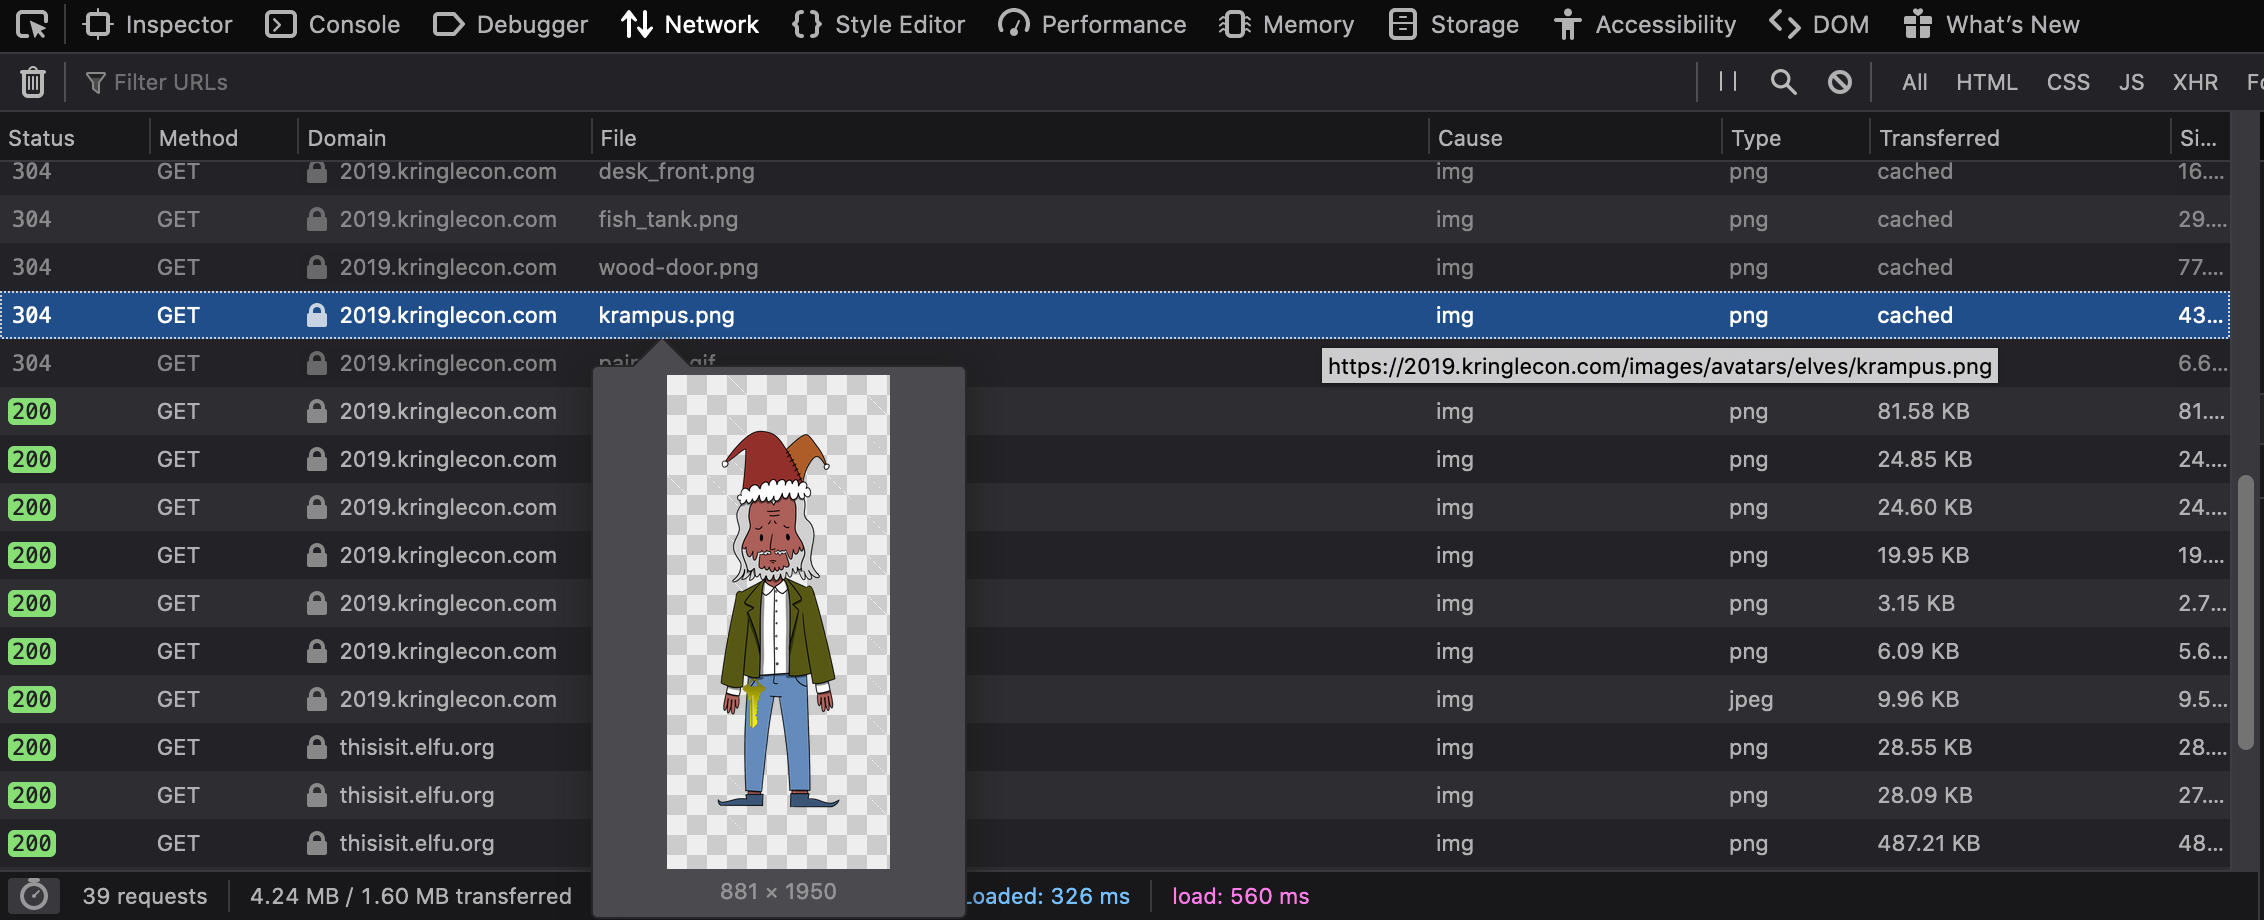The height and width of the screenshot is (920, 2264).
Task: Open the Inspector tab
Action: pos(158,24)
